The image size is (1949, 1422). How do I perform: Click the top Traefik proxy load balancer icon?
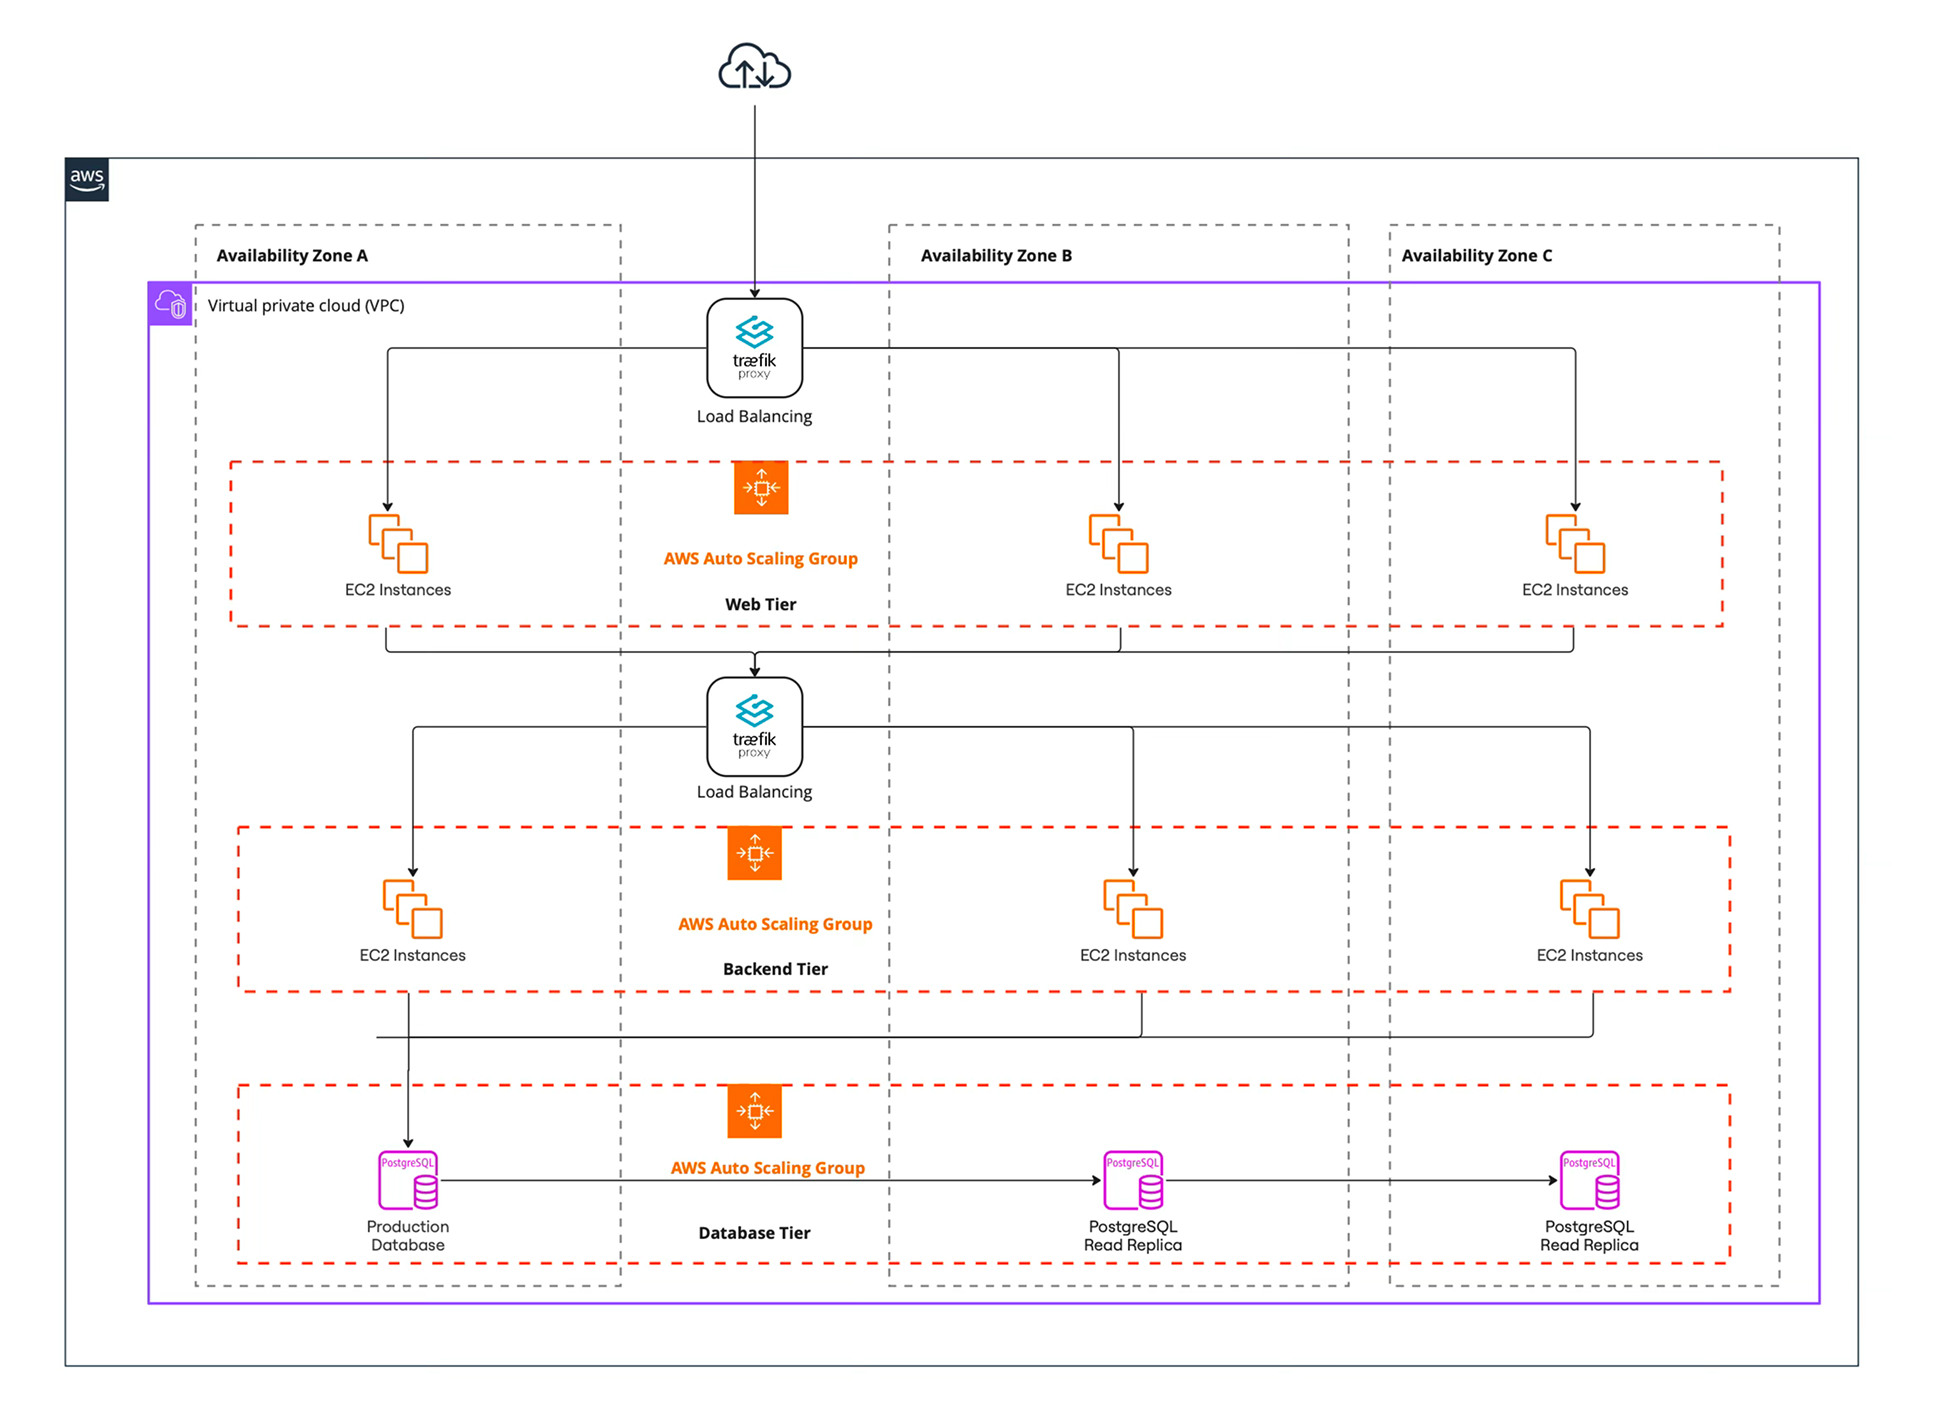point(754,348)
